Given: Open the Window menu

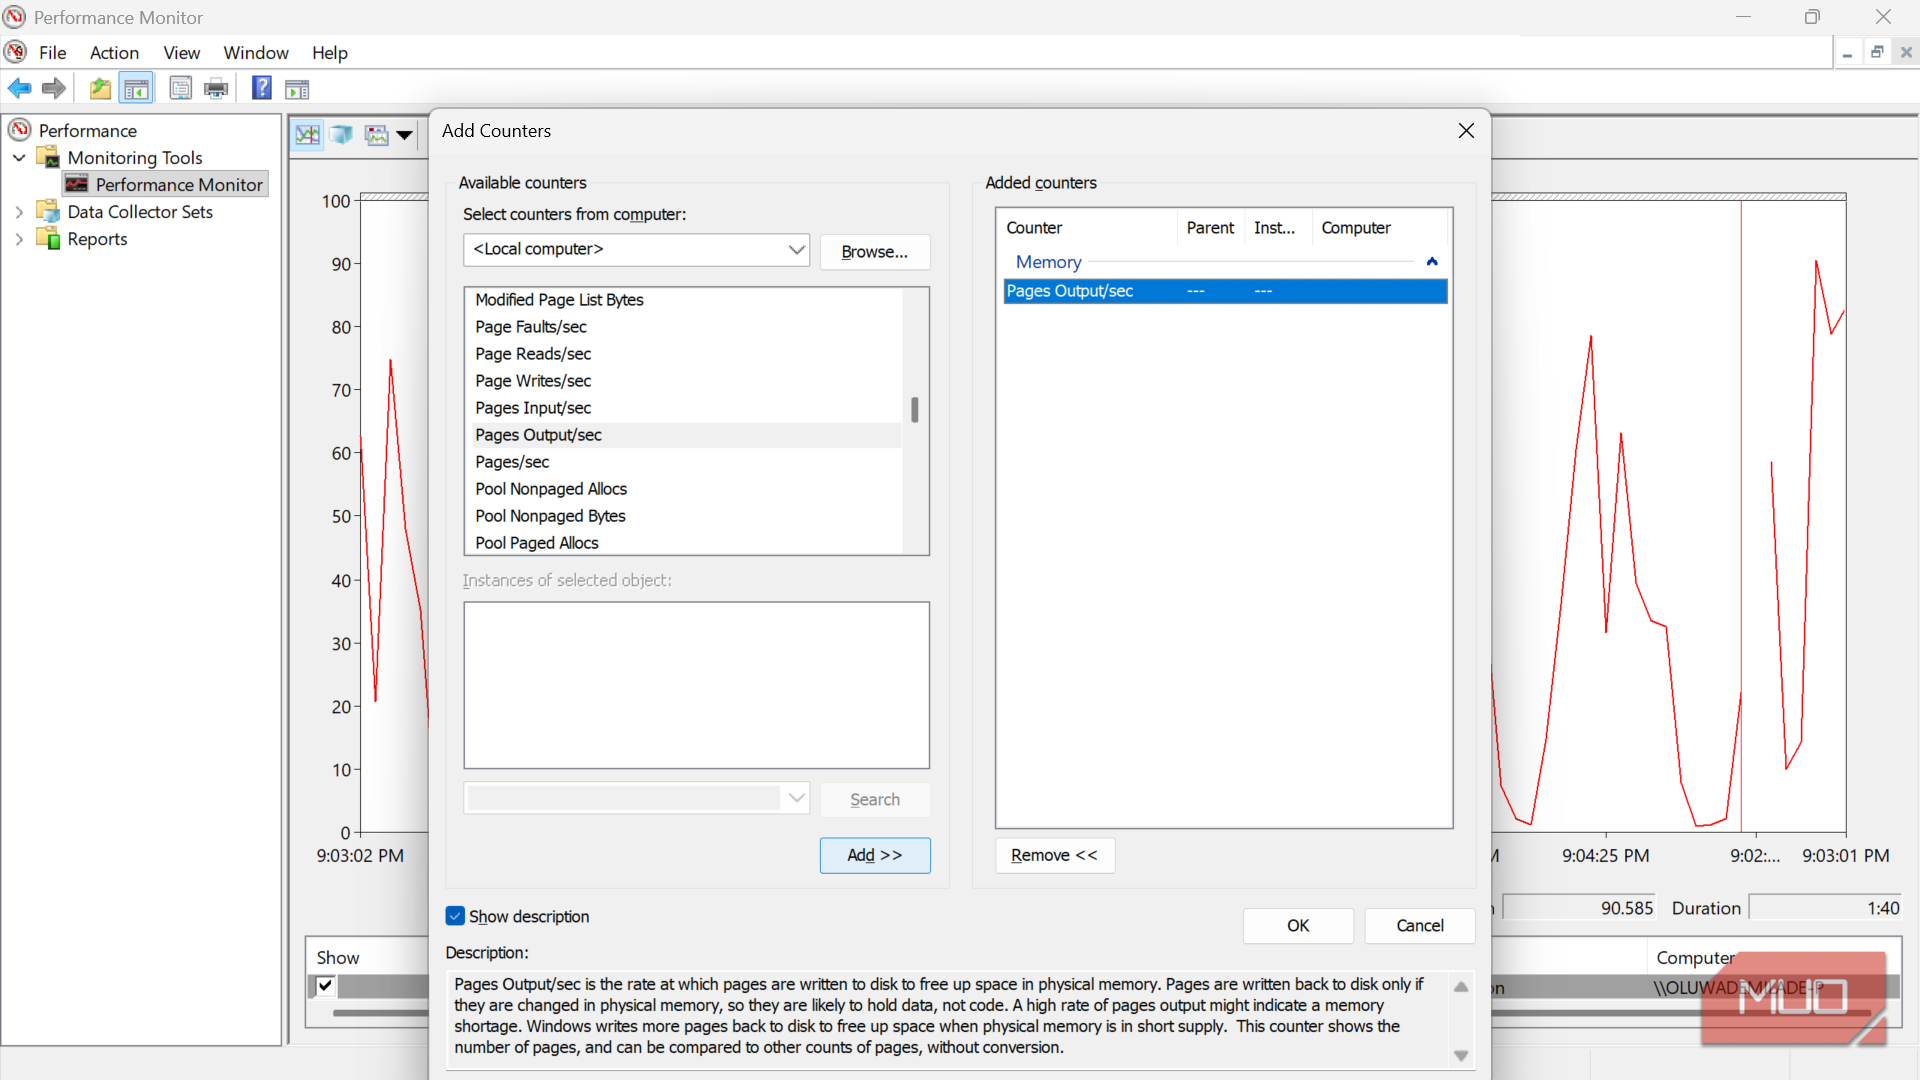Looking at the screenshot, I should tap(256, 53).
